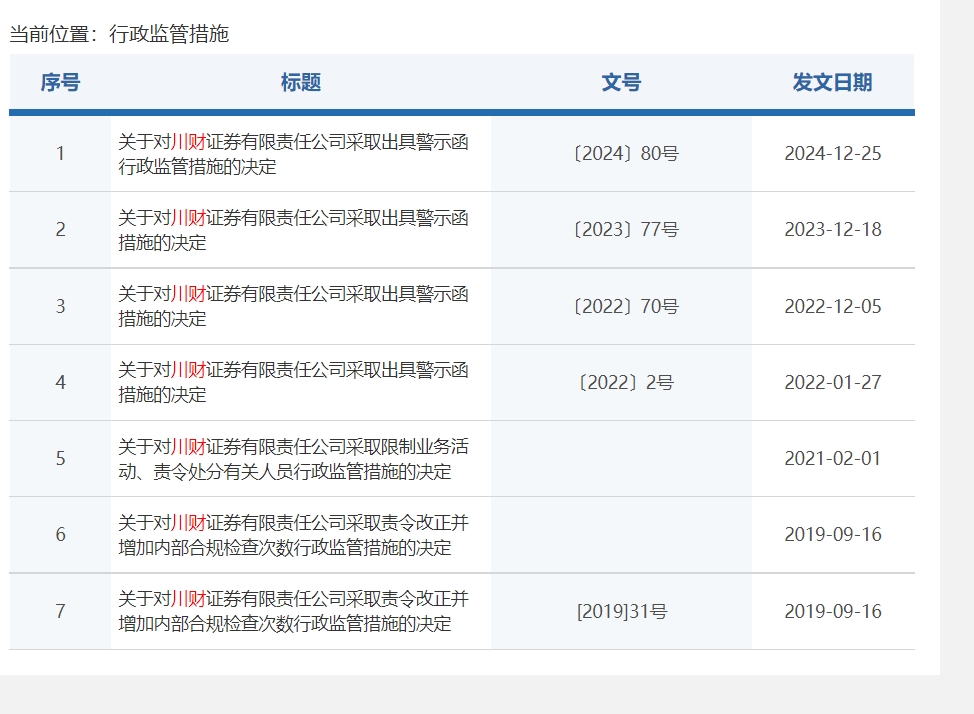Click the date 2022-01-27
The width and height of the screenshot is (974, 714).
tap(833, 382)
